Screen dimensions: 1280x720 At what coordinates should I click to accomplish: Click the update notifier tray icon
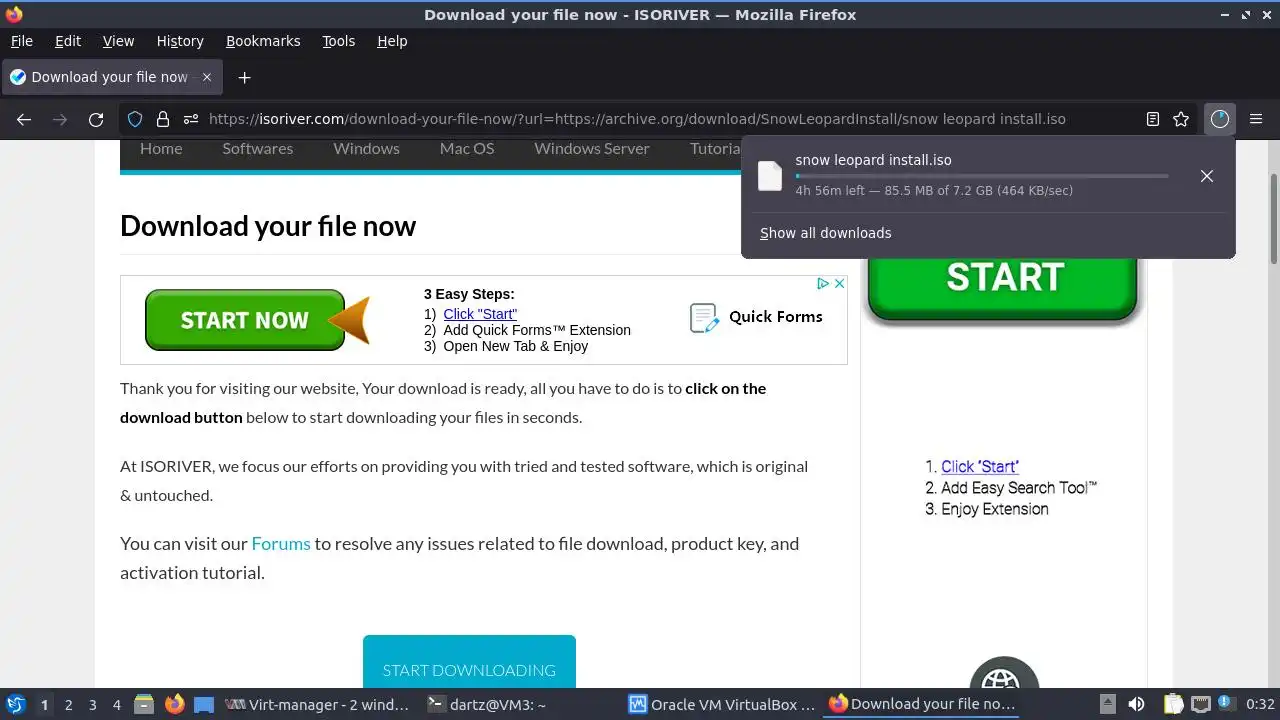(1225, 704)
